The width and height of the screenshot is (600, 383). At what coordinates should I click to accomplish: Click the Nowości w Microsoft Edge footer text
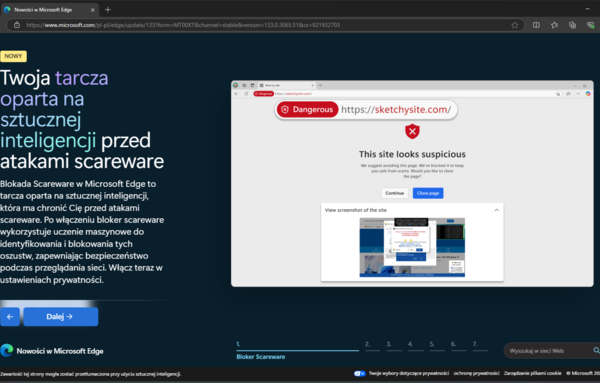pyautogui.click(x=60, y=351)
